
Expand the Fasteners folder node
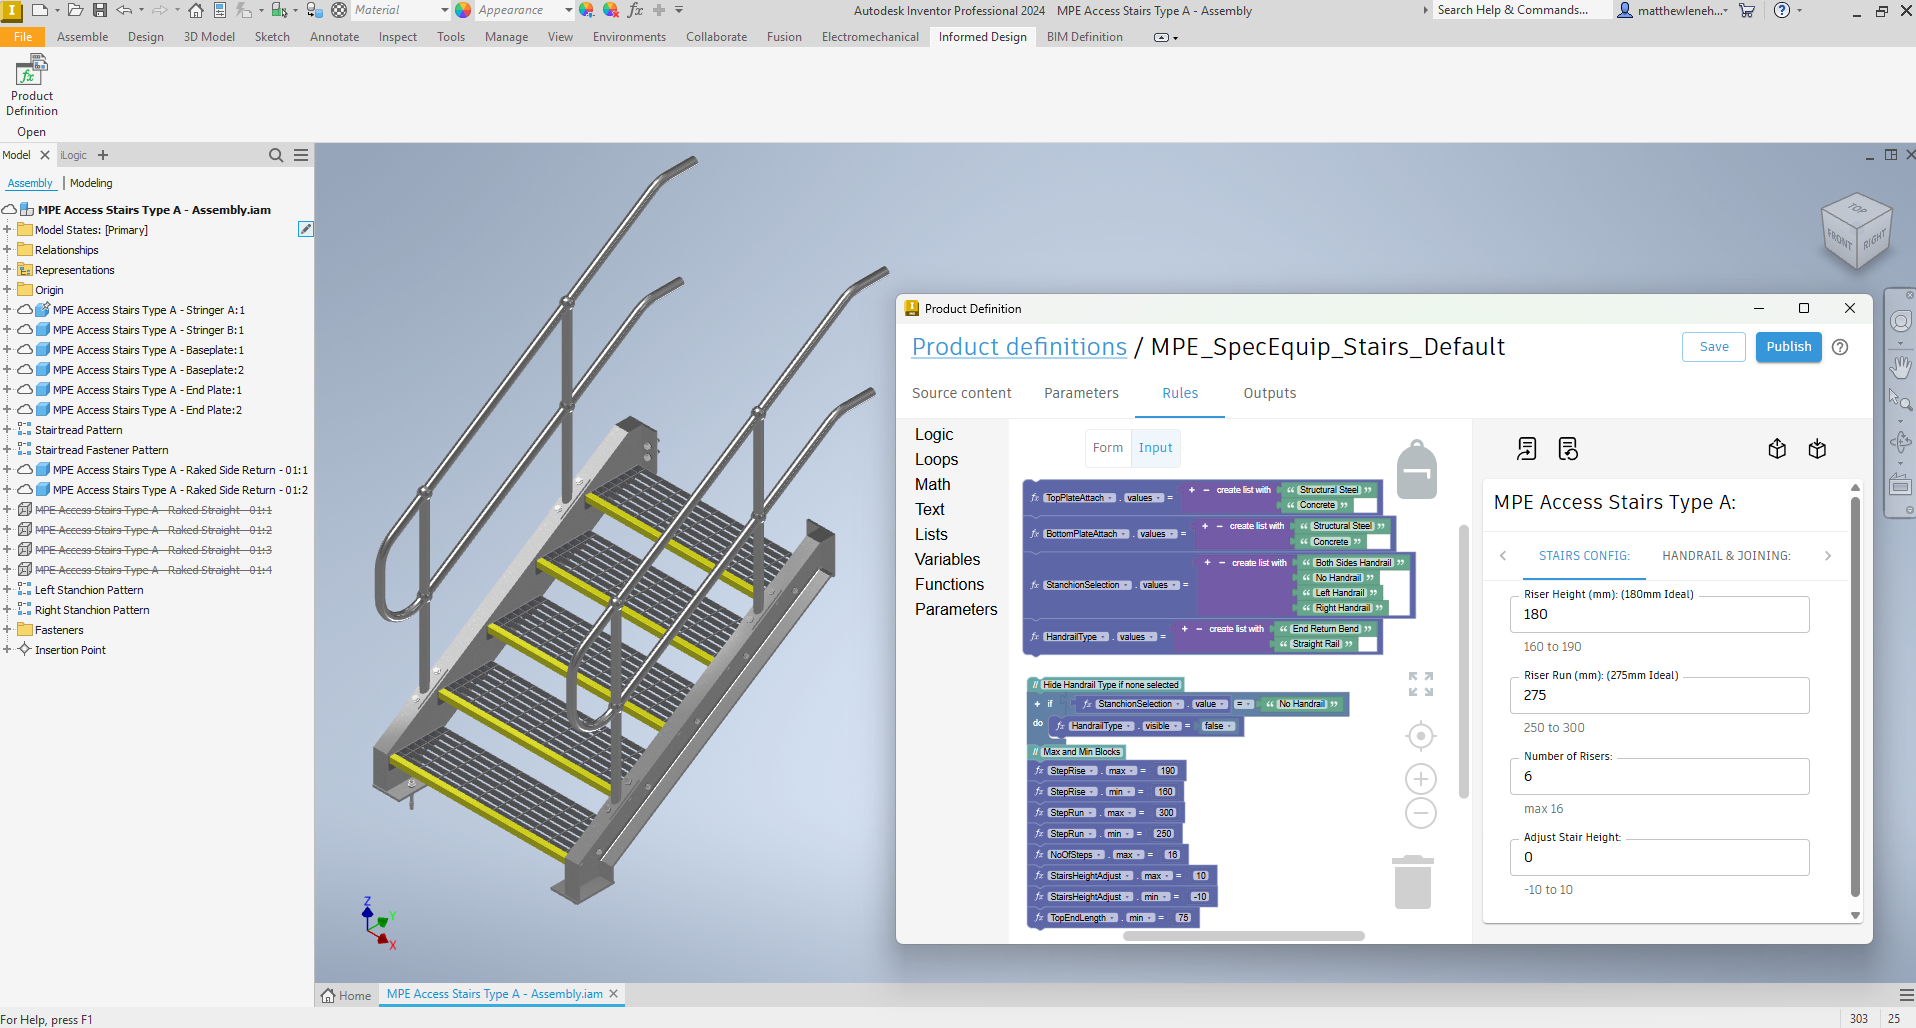[7, 630]
